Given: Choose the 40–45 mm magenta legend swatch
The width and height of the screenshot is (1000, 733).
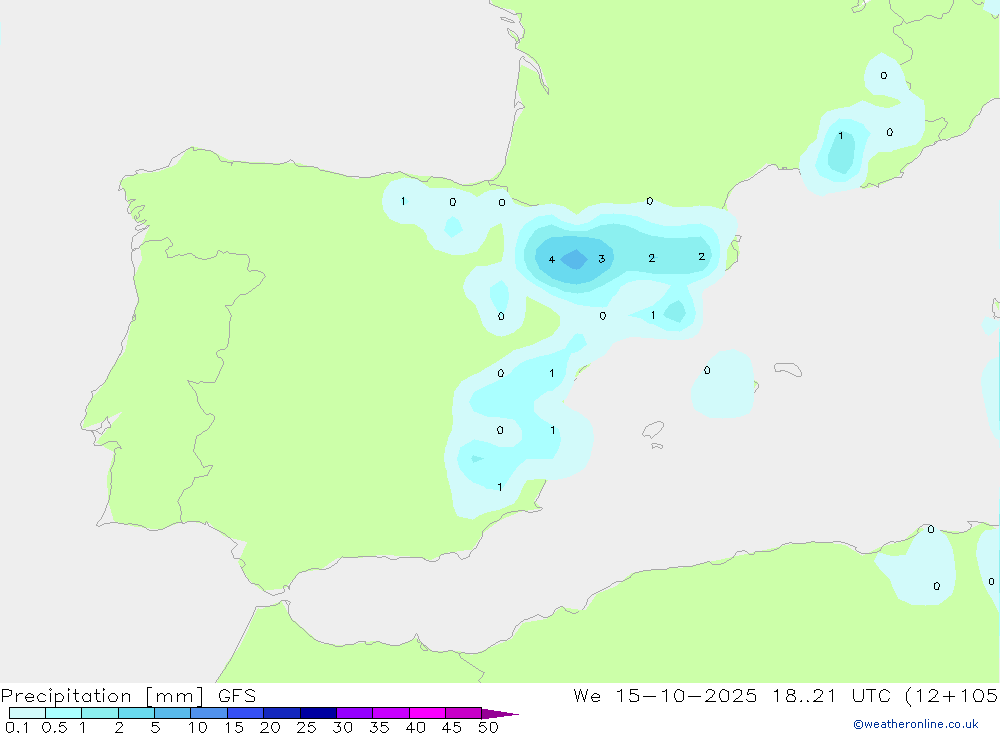Looking at the screenshot, I should coord(427,713).
